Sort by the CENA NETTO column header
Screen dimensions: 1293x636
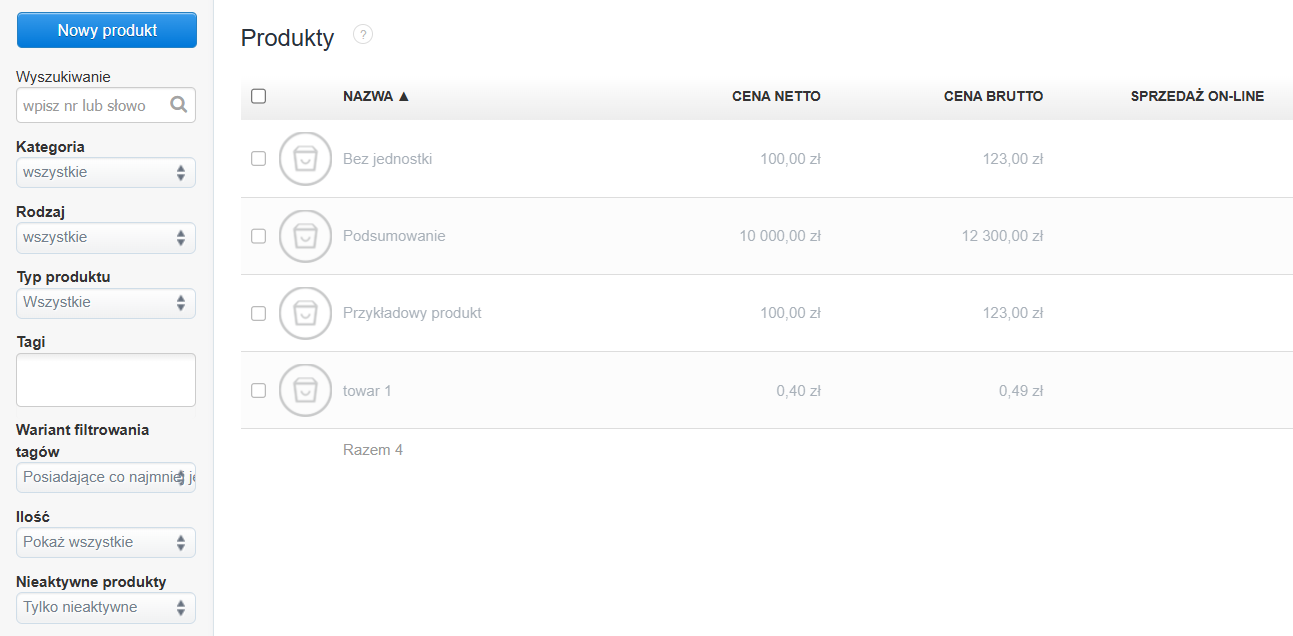[776, 97]
